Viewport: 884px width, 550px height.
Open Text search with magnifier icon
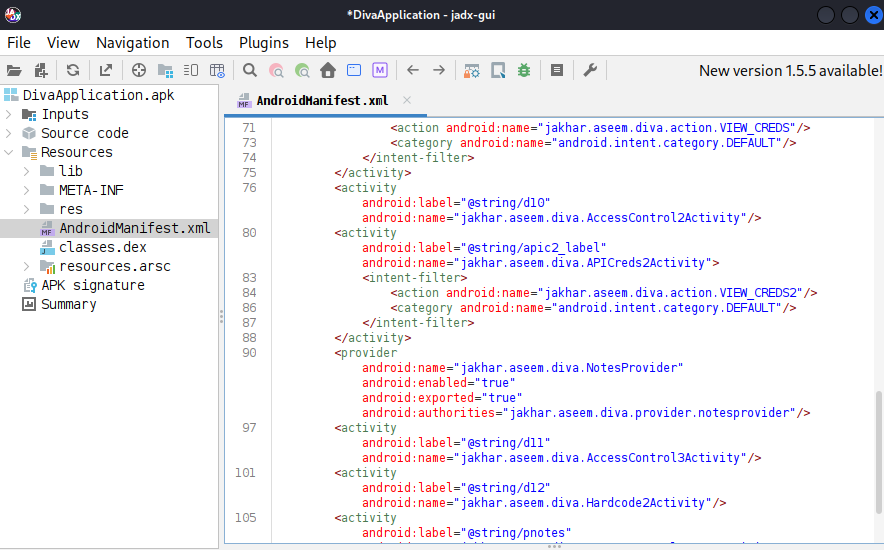tap(250, 70)
